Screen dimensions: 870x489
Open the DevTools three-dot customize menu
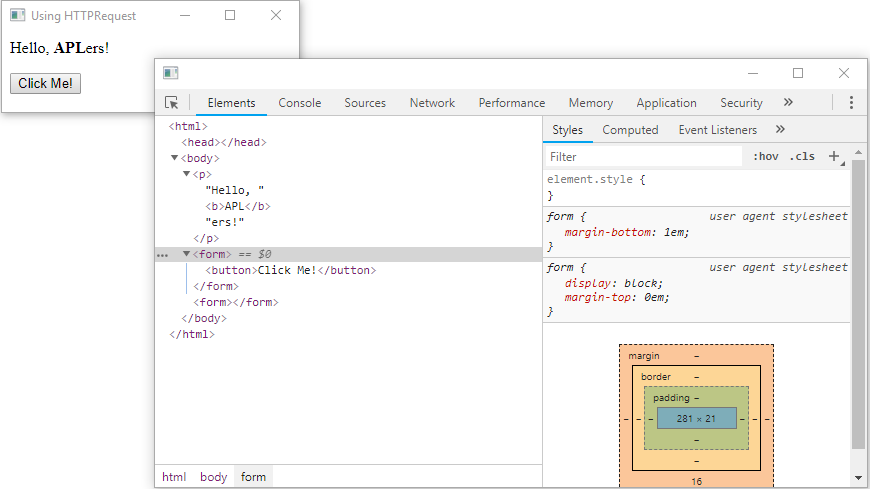coord(851,103)
